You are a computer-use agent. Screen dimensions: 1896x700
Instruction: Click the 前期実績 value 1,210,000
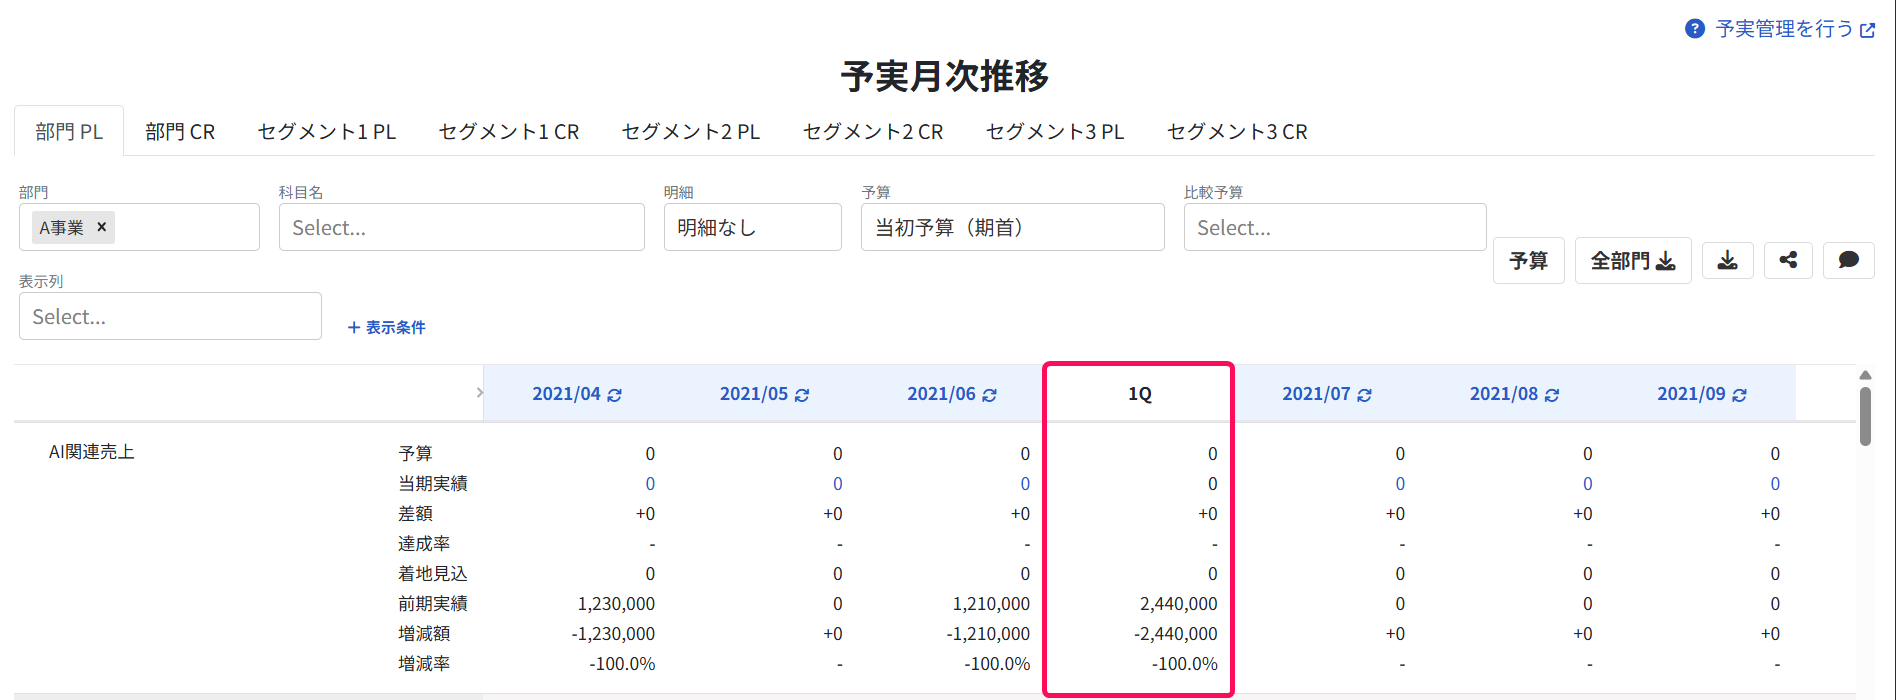coord(991,604)
